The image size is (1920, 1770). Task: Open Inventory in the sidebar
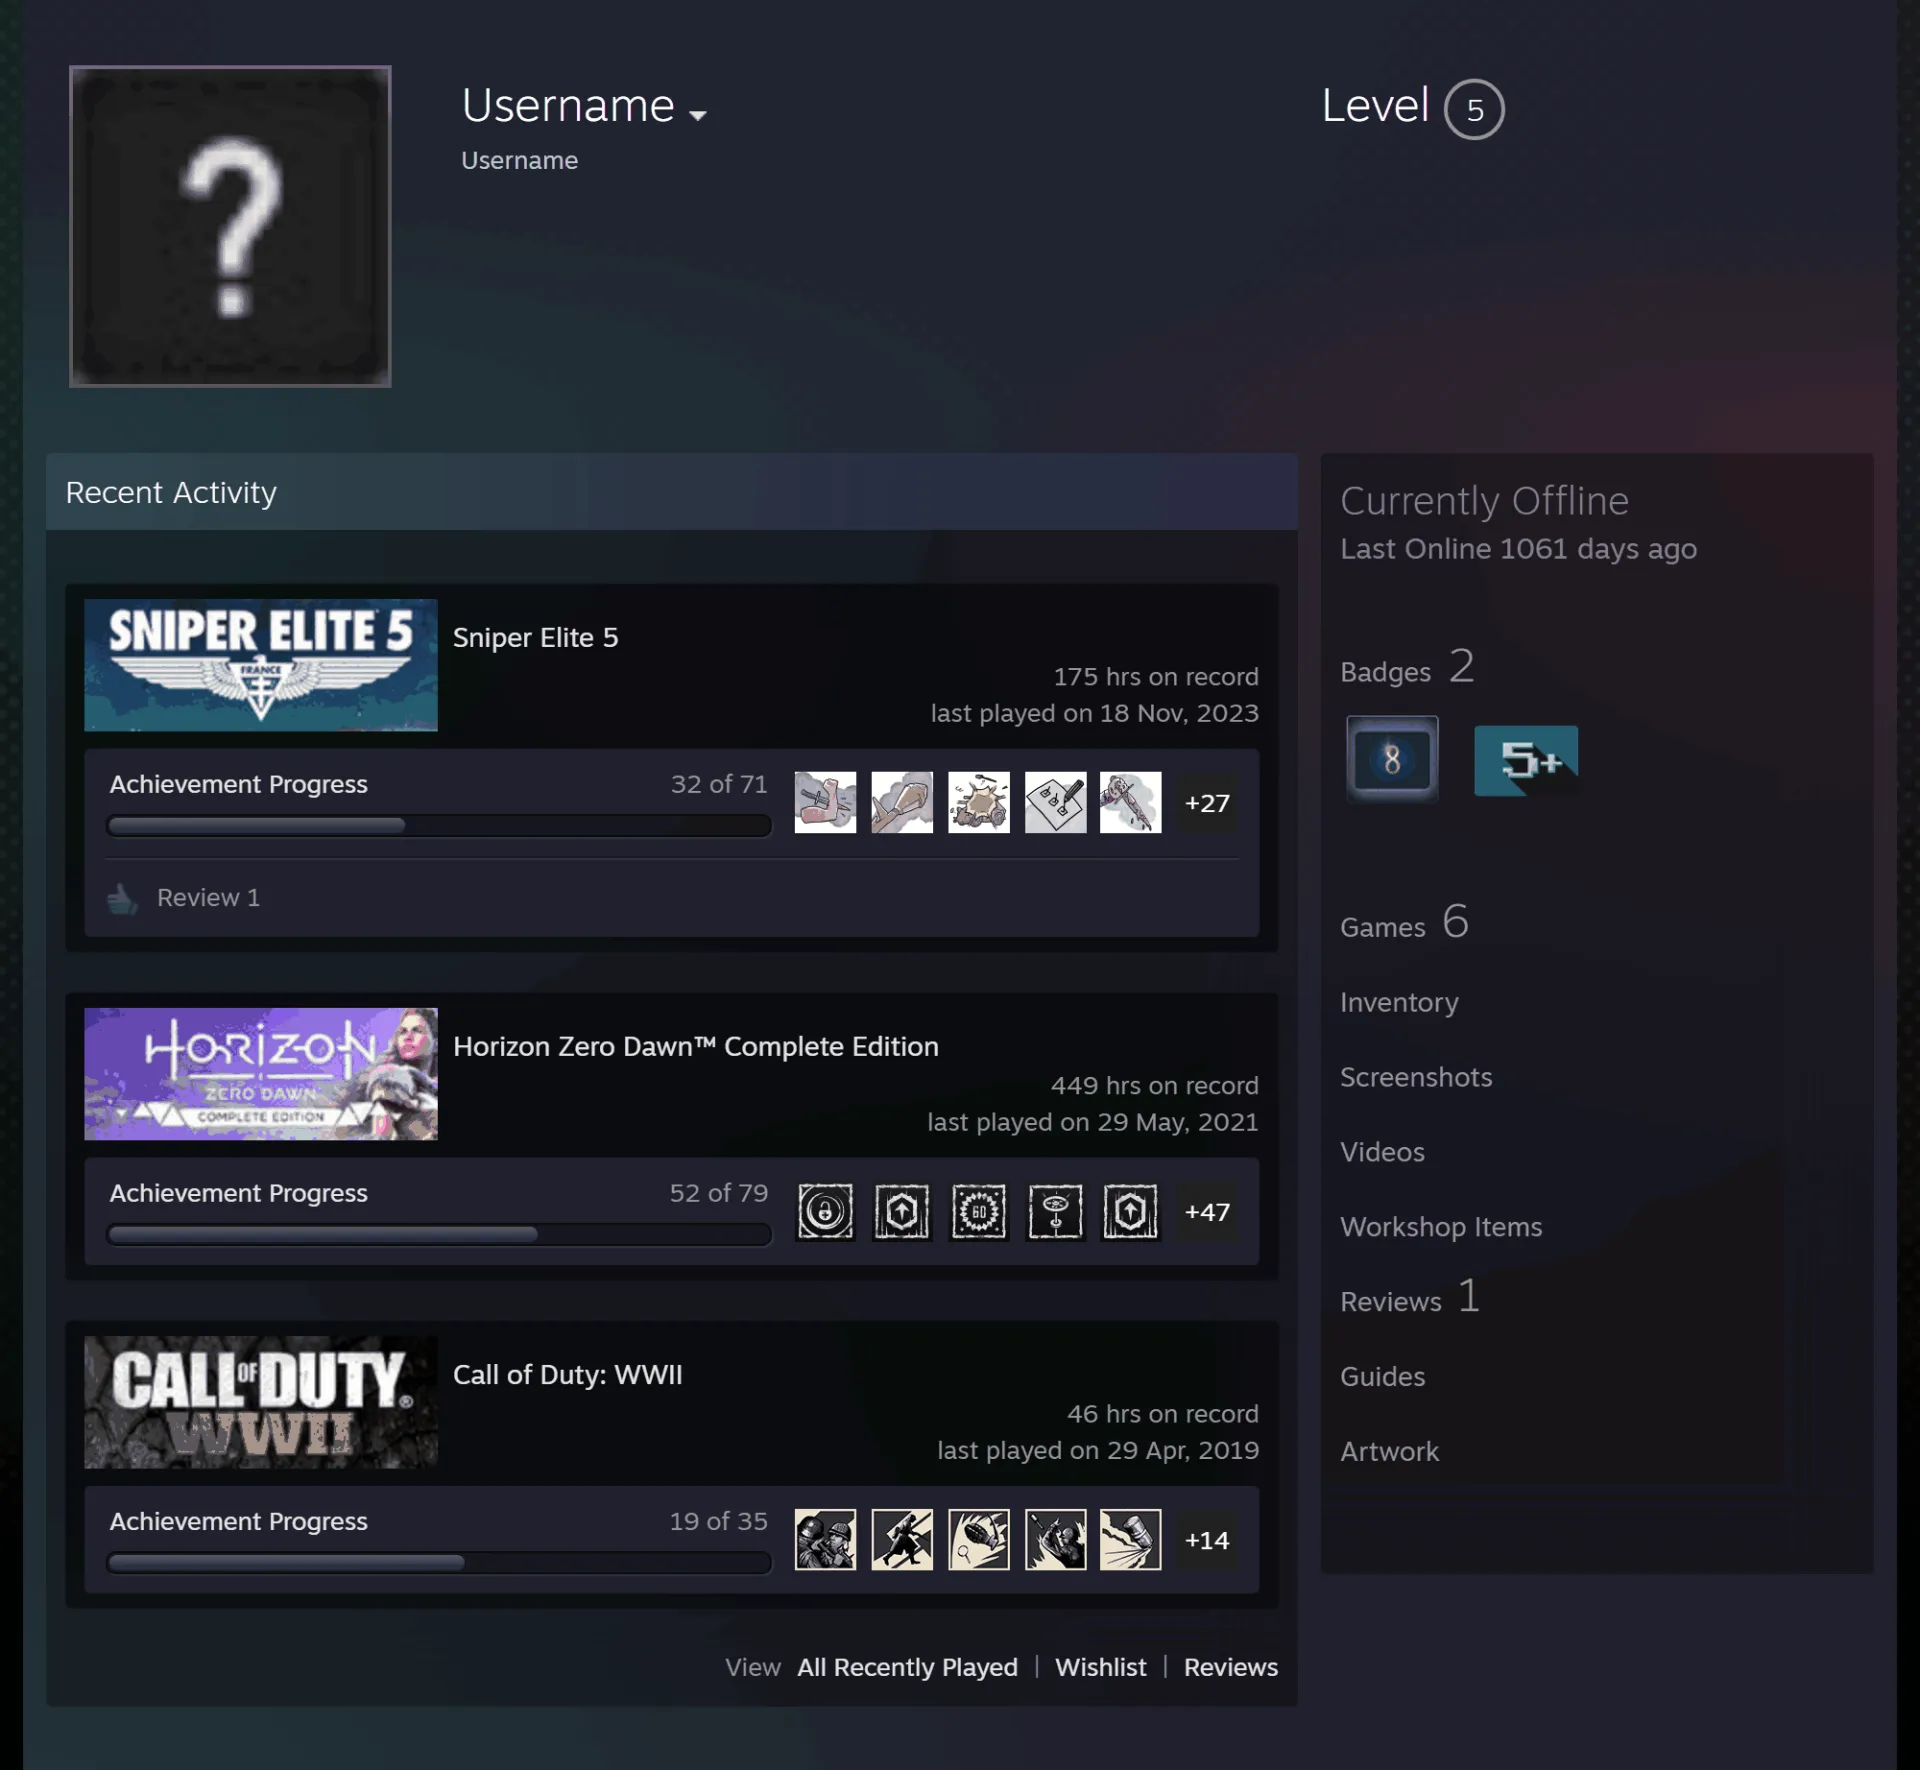(1399, 1002)
